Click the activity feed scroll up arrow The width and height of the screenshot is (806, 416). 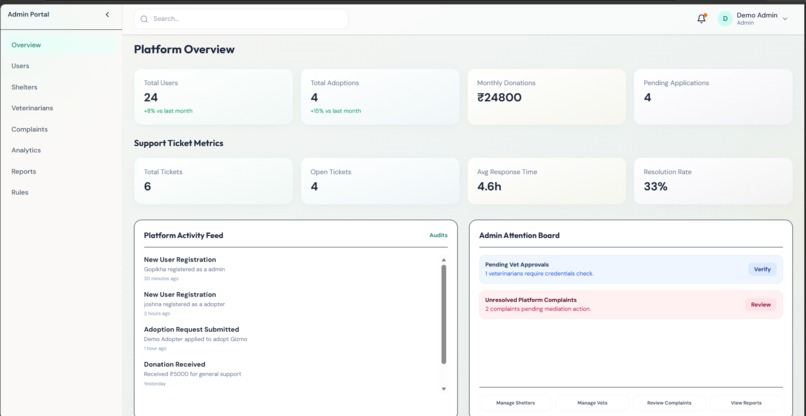click(x=444, y=260)
